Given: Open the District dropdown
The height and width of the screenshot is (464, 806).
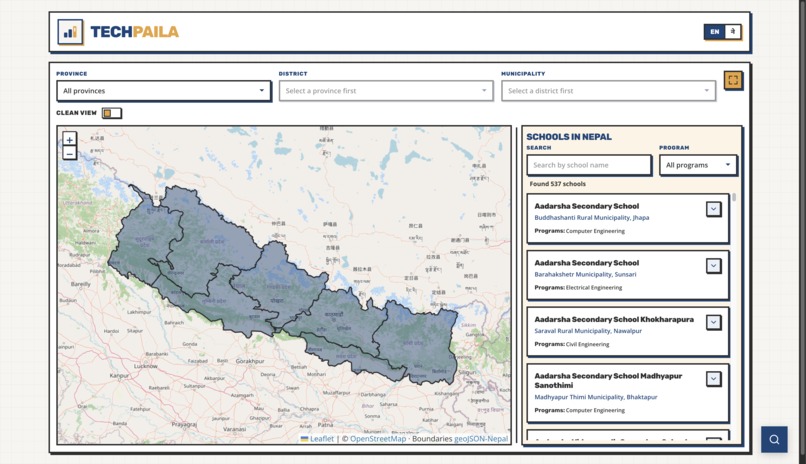Looking at the screenshot, I should [386, 91].
